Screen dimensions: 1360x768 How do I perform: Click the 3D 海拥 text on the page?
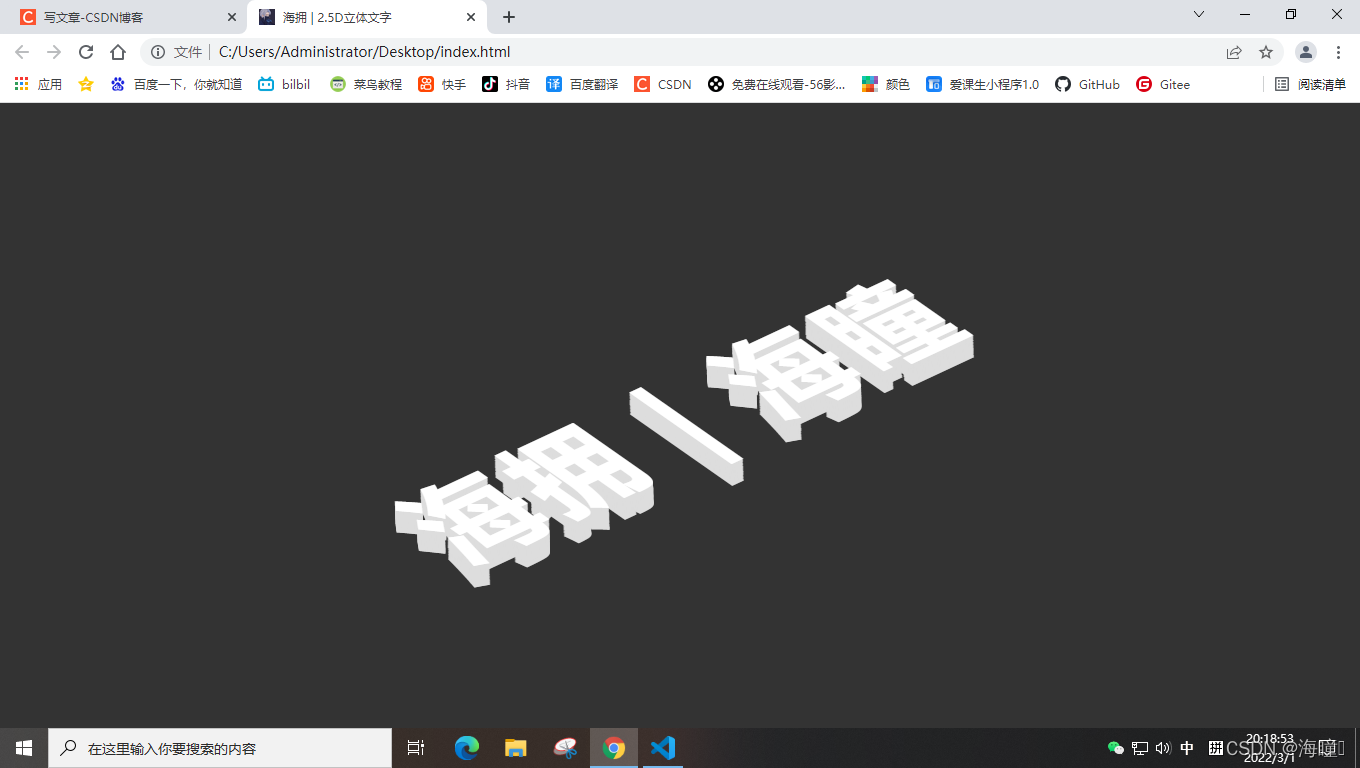(x=525, y=503)
